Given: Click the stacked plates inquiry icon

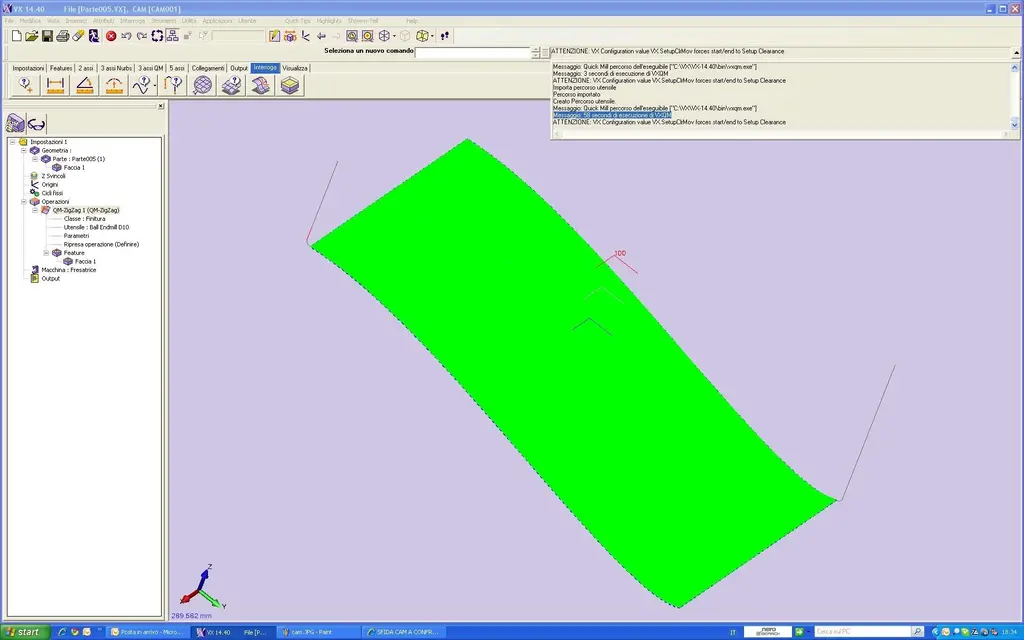Looking at the screenshot, I should point(231,85).
